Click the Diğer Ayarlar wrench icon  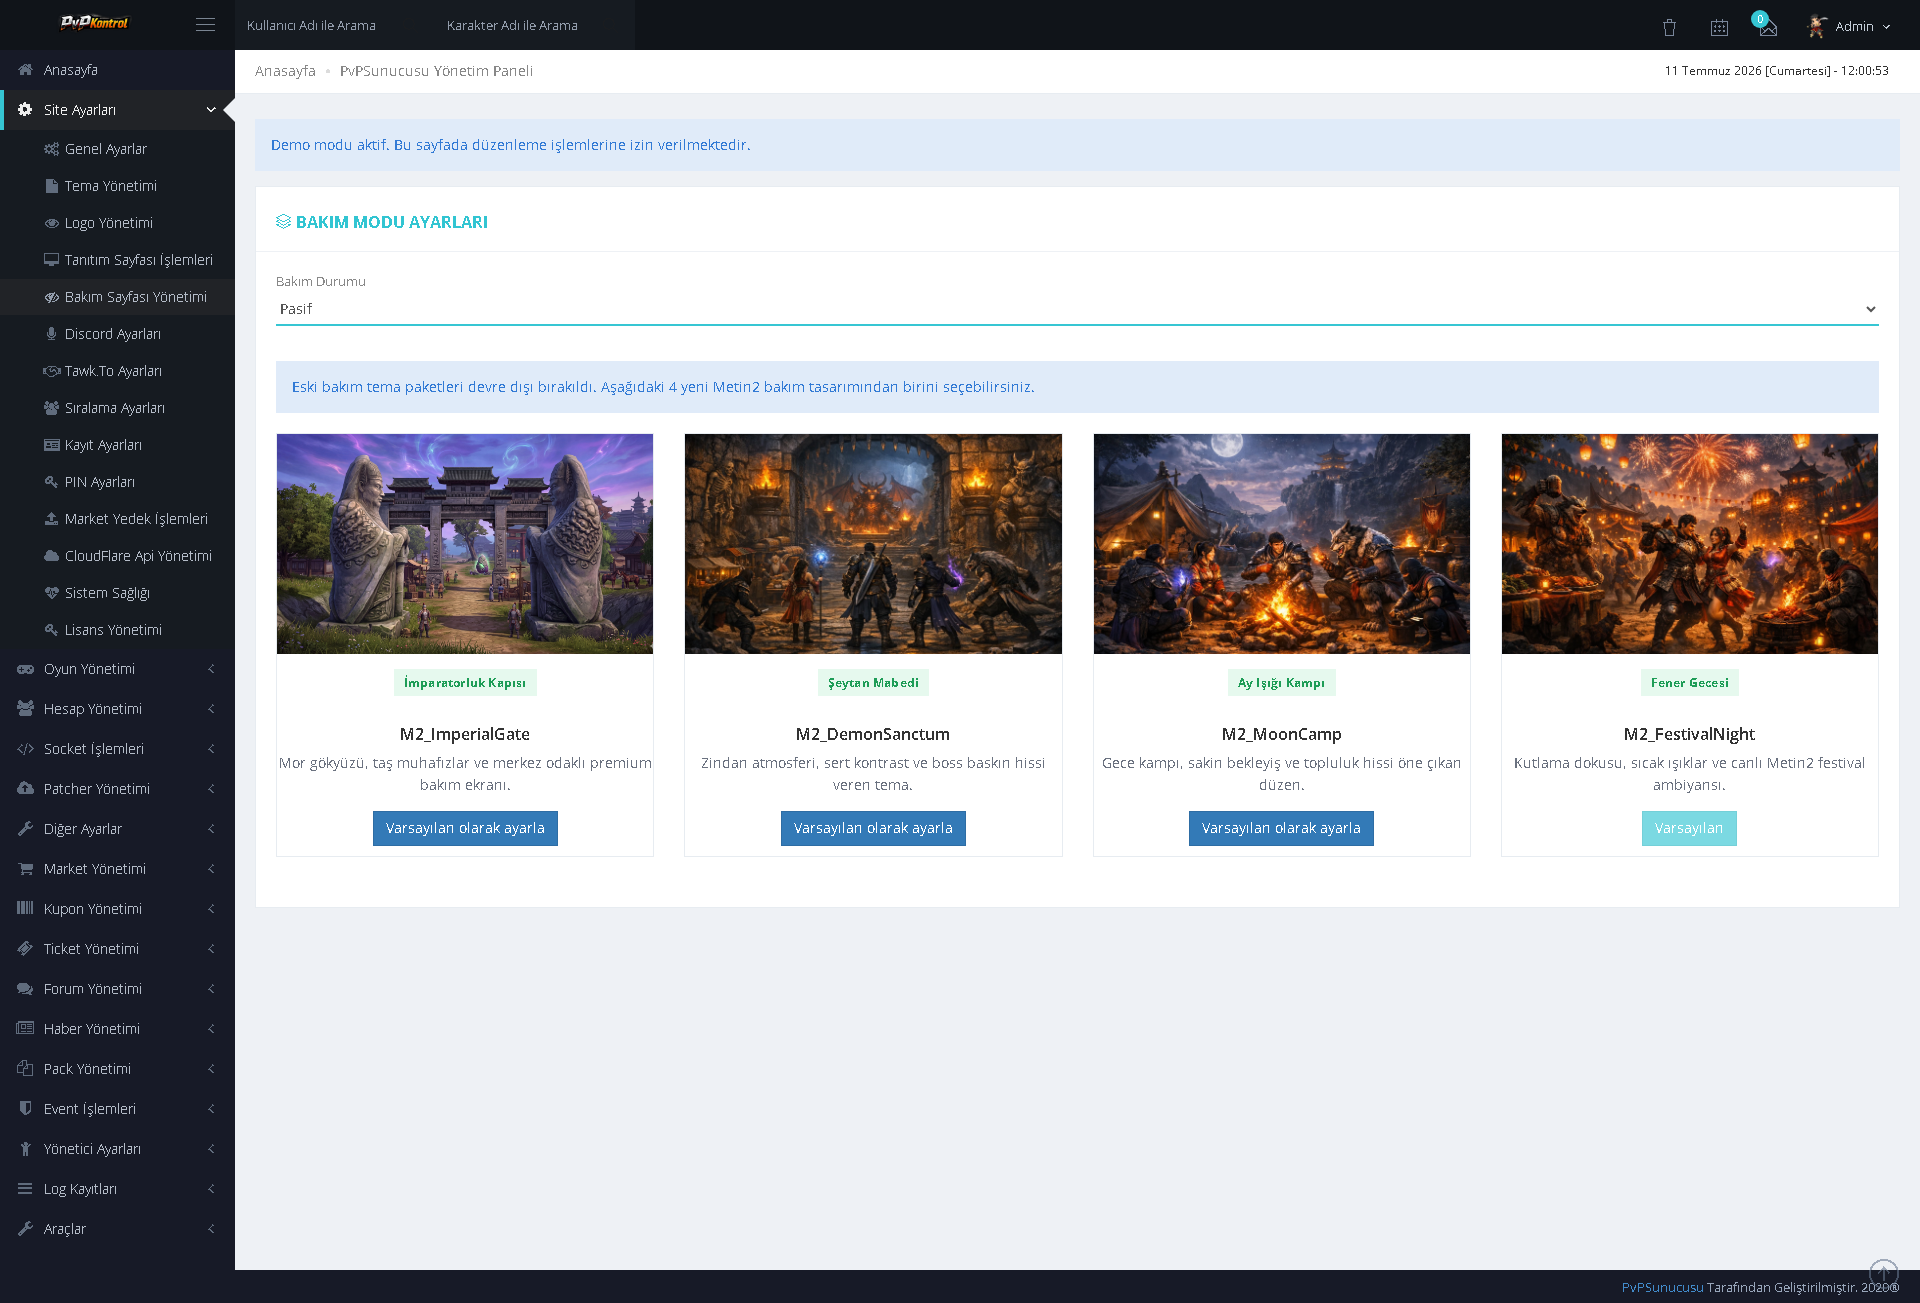coord(25,829)
